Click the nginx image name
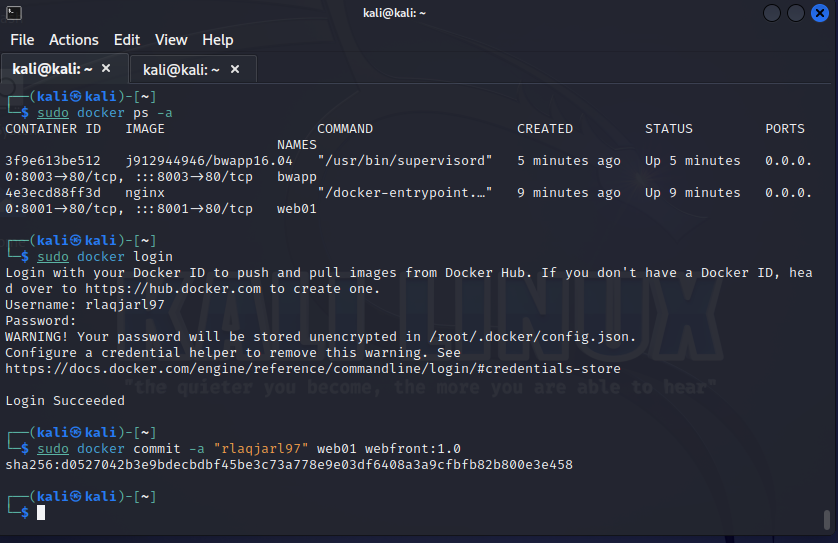Image resolution: width=838 pixels, height=543 pixels. 145,193
